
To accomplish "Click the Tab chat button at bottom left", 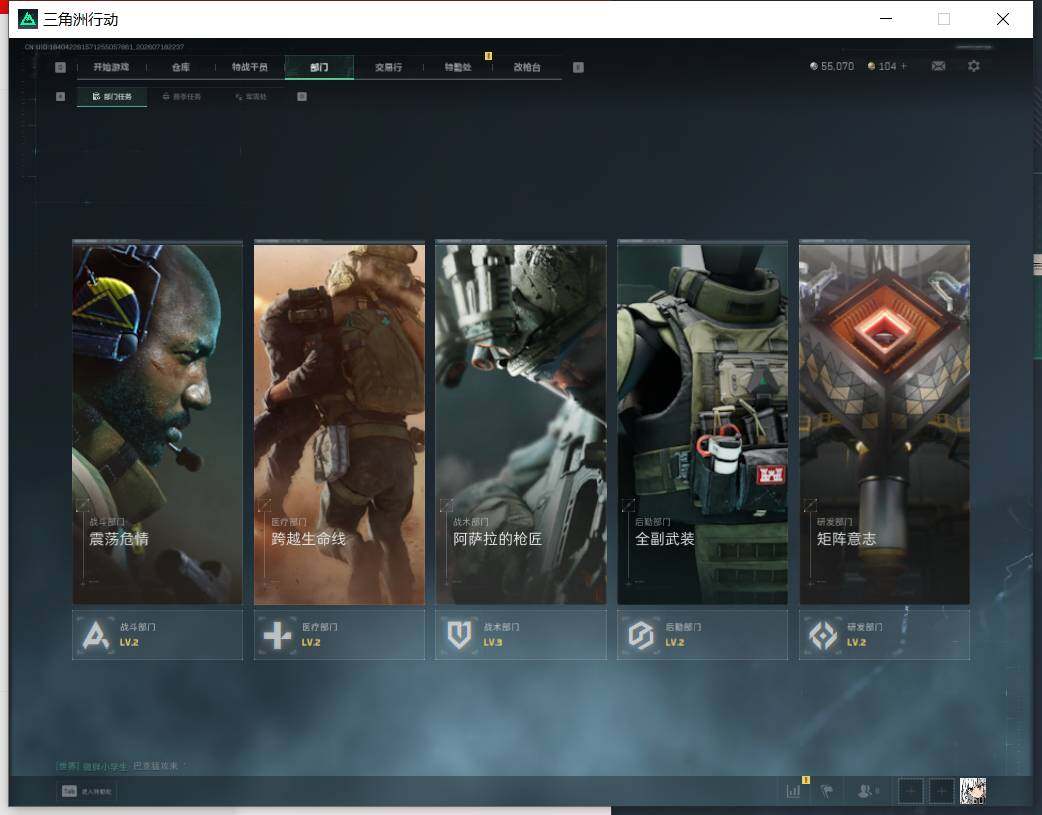I will pos(86,791).
